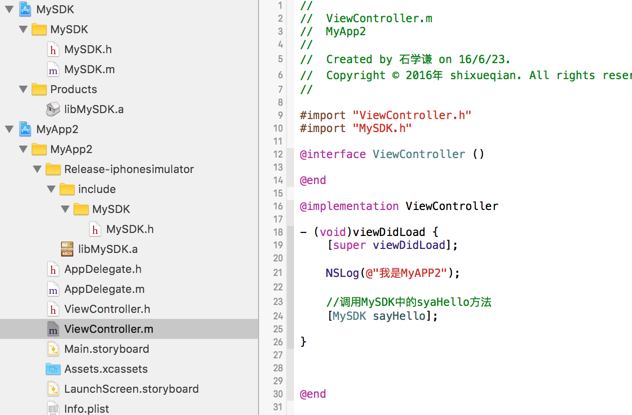Collapse the MySDK folder inside include
The width and height of the screenshot is (632, 415).
(x=65, y=209)
